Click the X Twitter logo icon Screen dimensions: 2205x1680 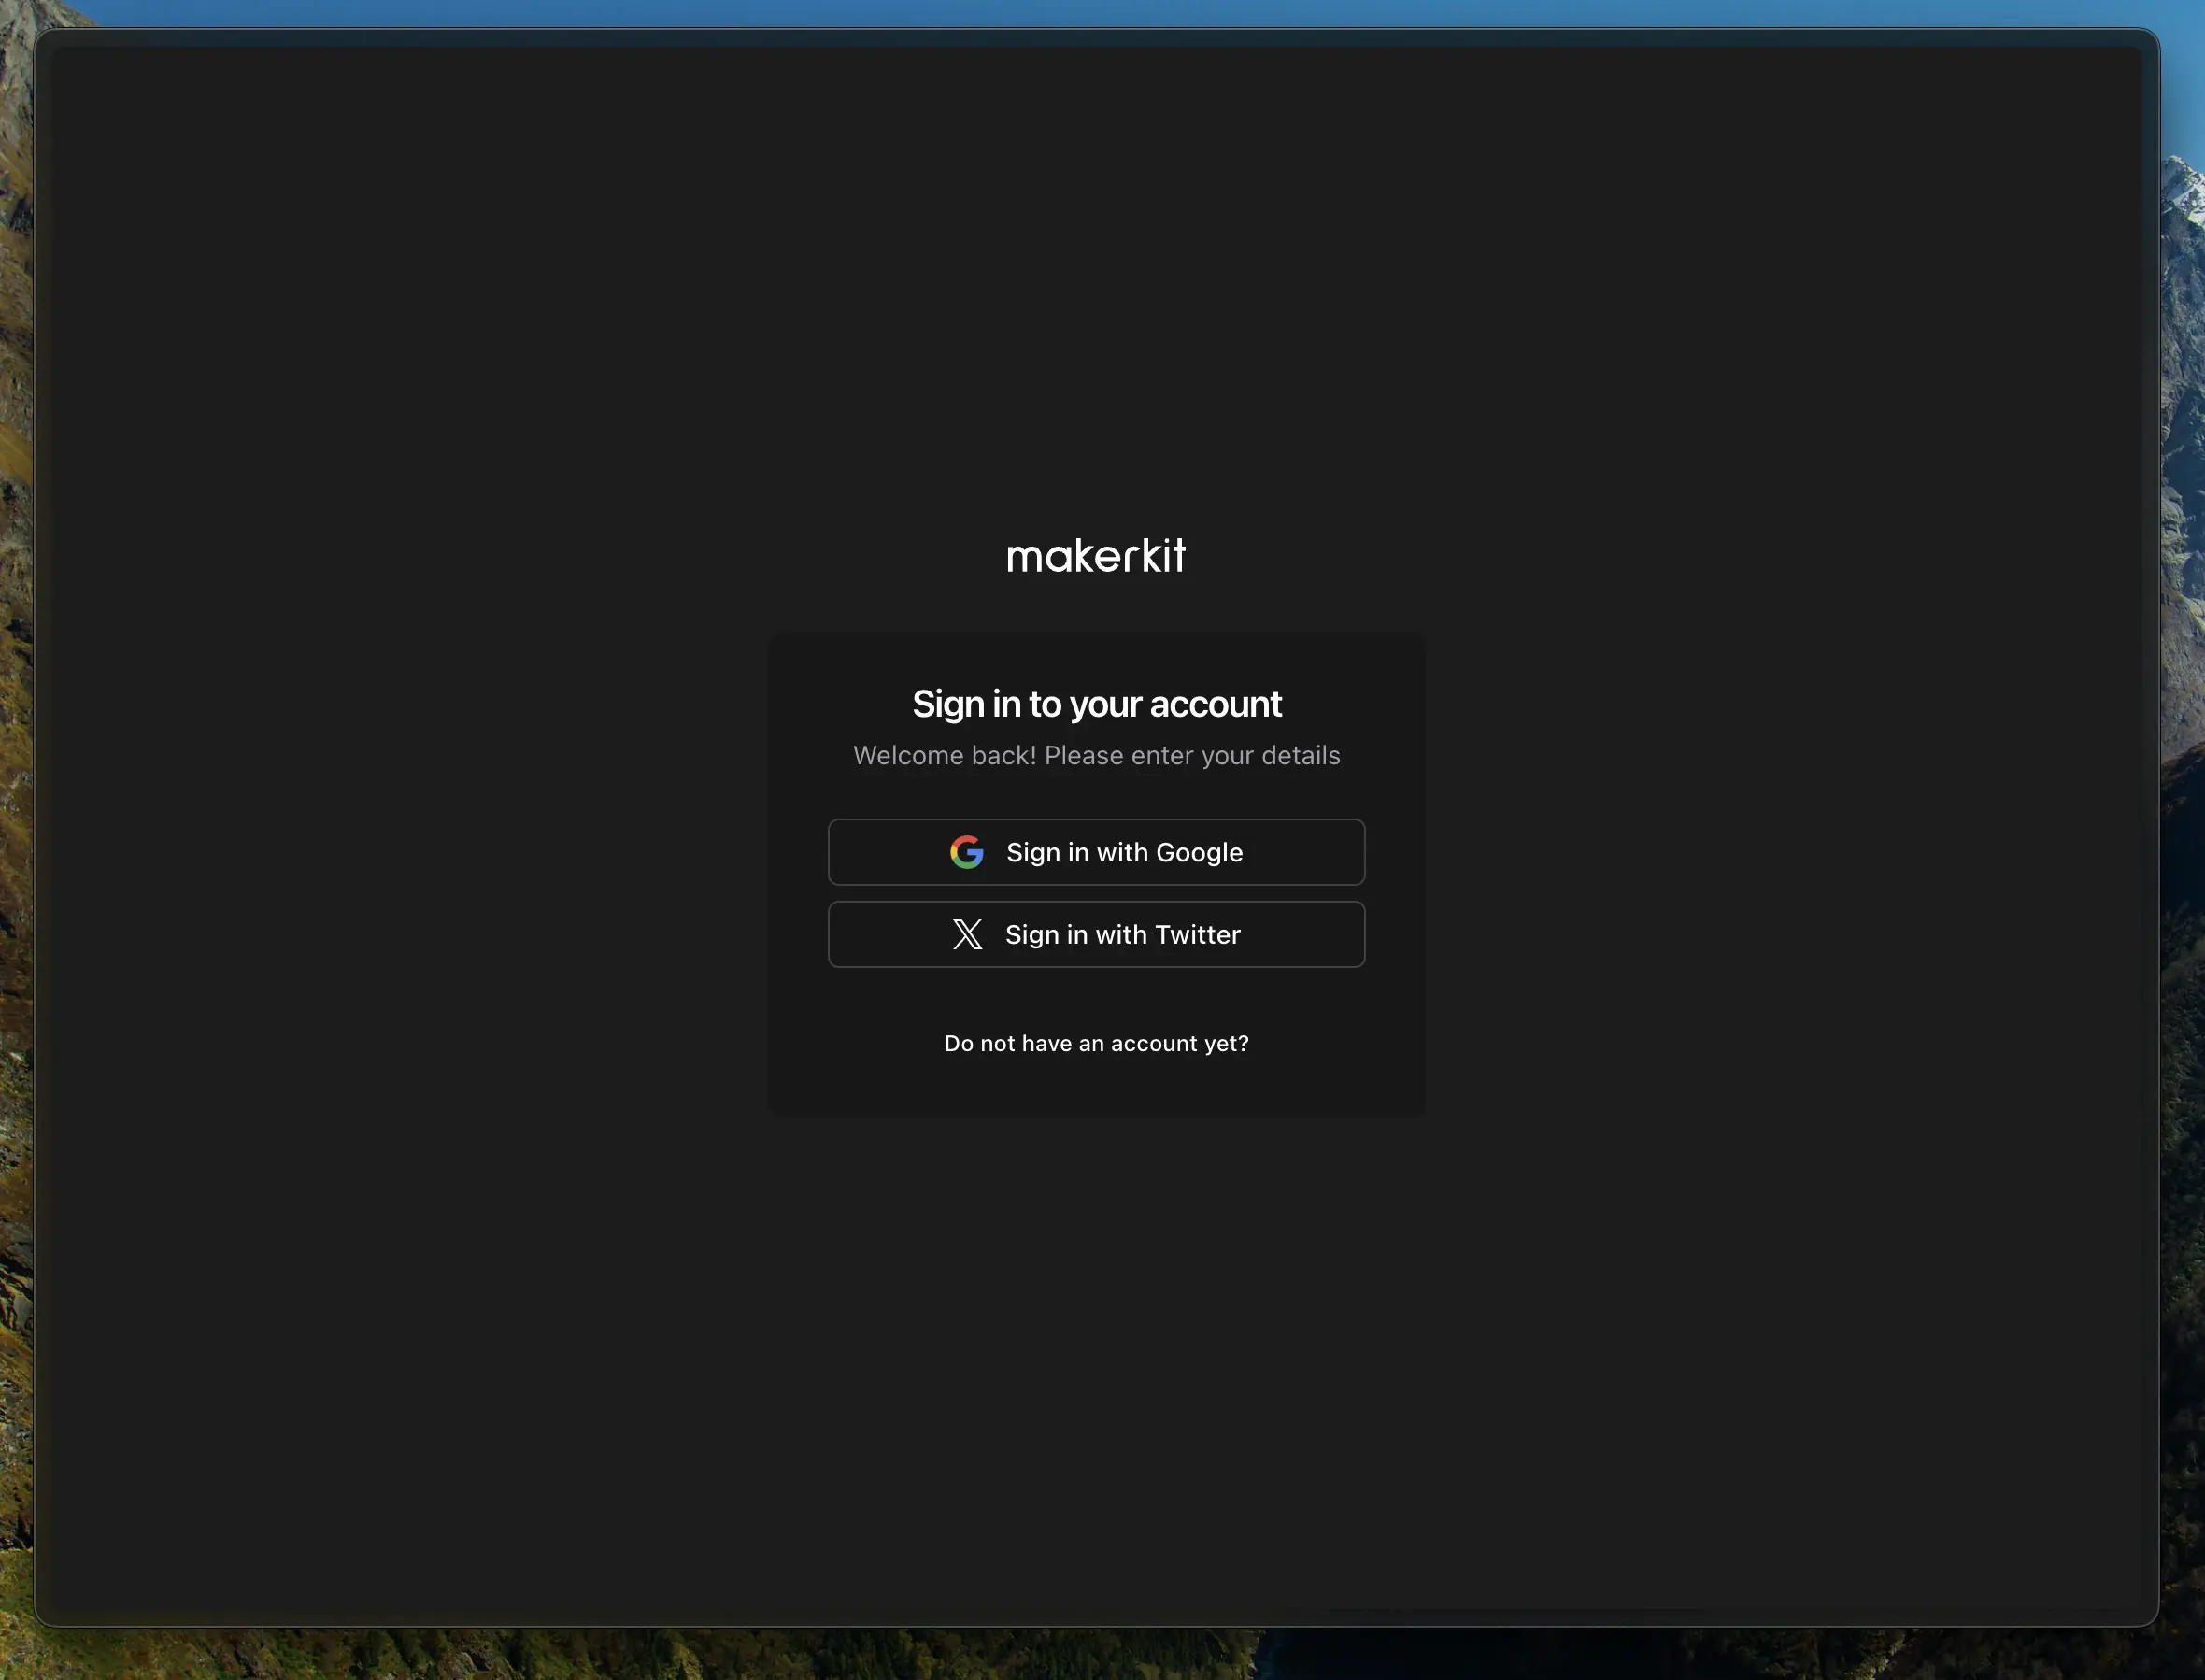[967, 934]
